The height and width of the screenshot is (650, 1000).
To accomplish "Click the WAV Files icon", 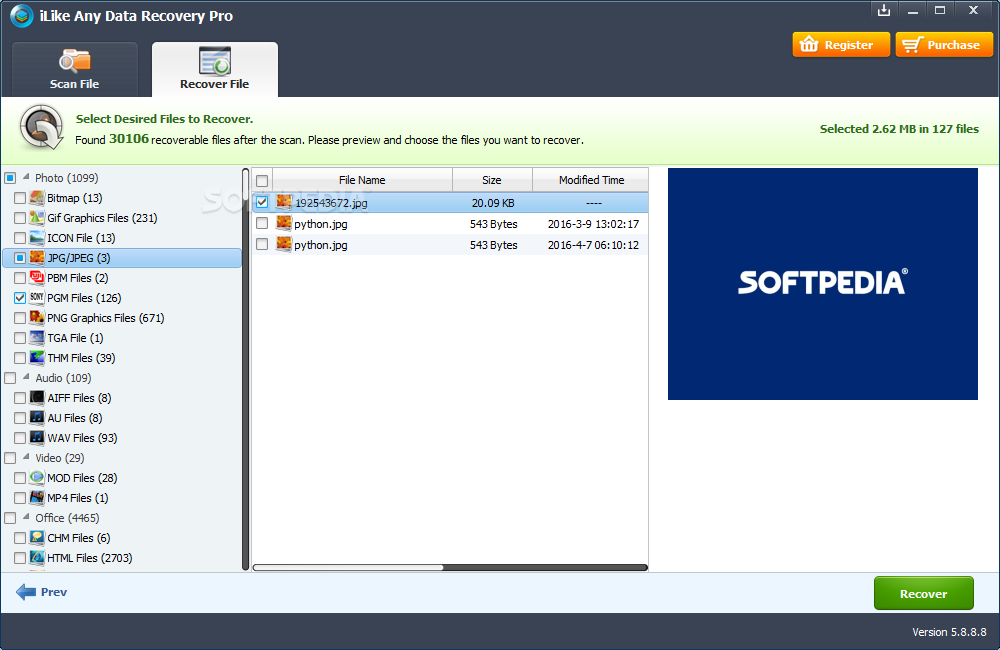I will 37,438.
